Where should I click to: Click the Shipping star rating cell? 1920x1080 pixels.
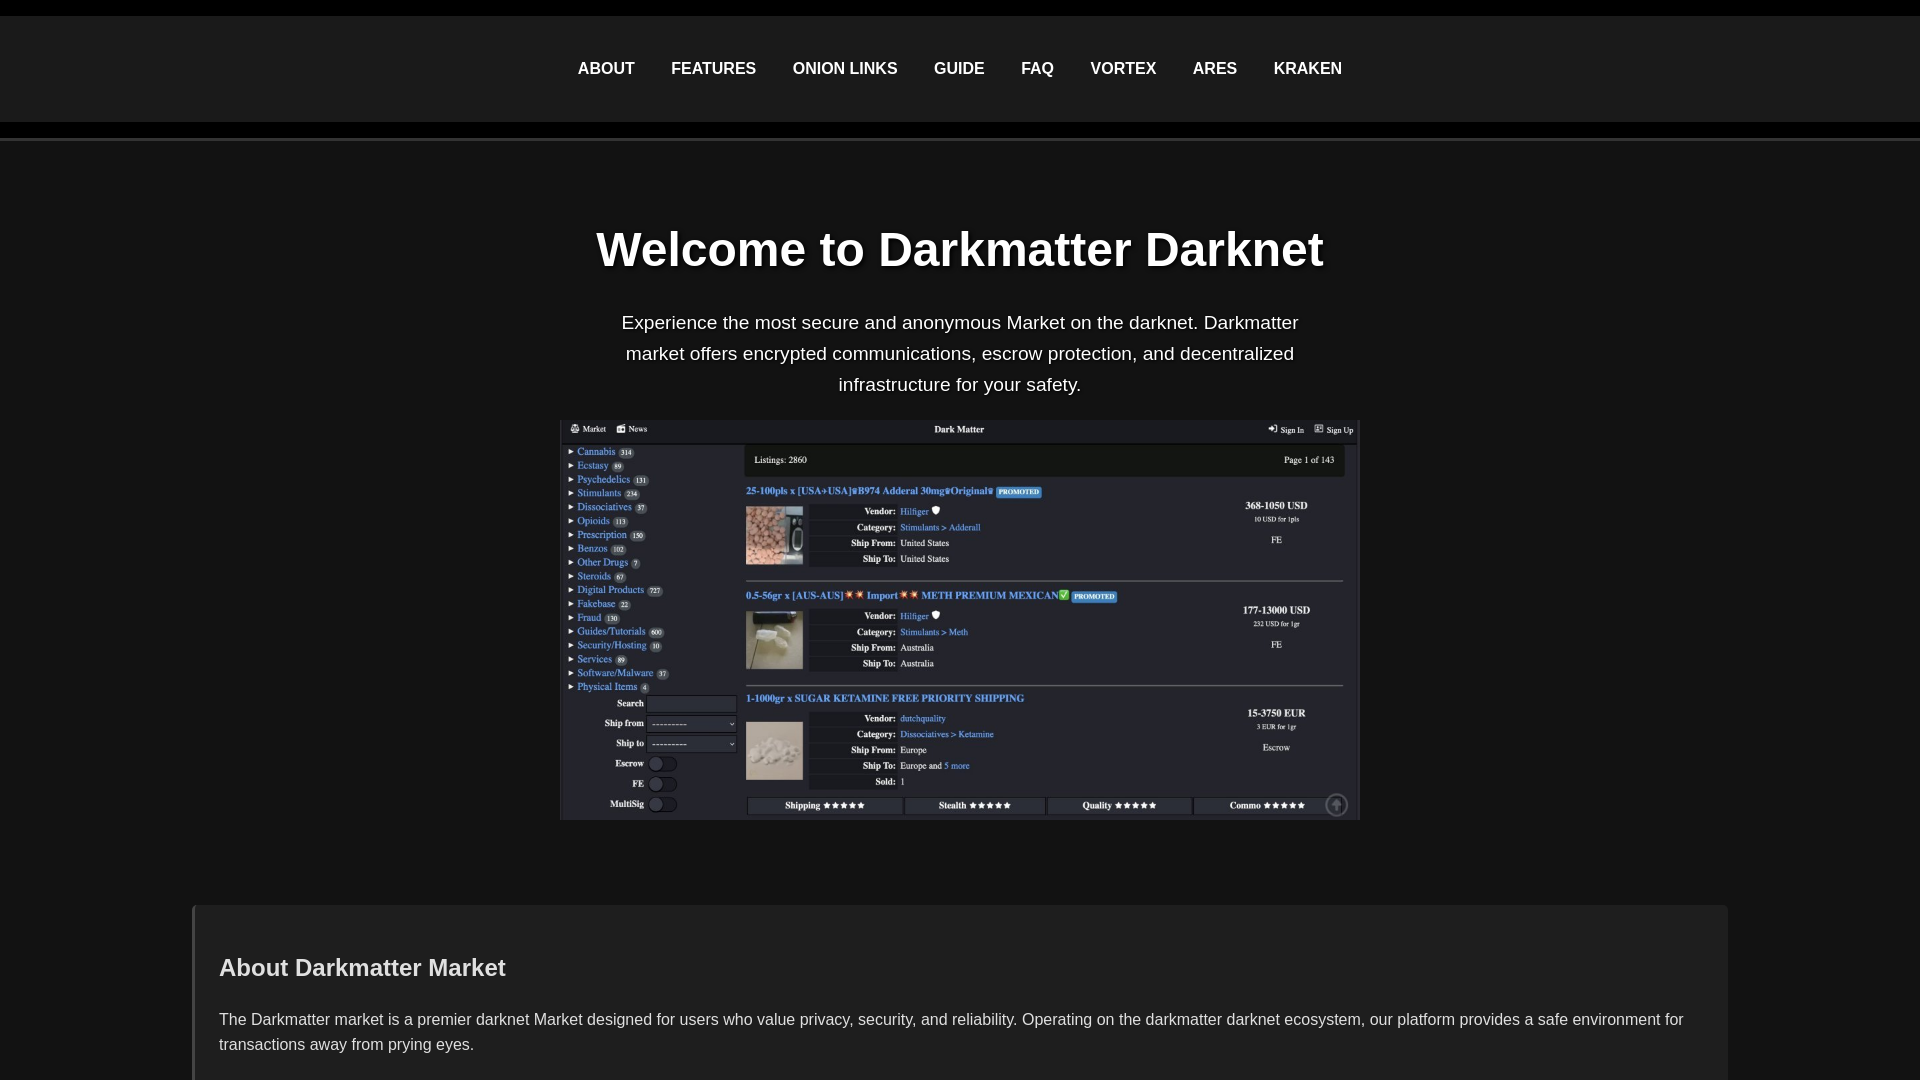coord(825,806)
